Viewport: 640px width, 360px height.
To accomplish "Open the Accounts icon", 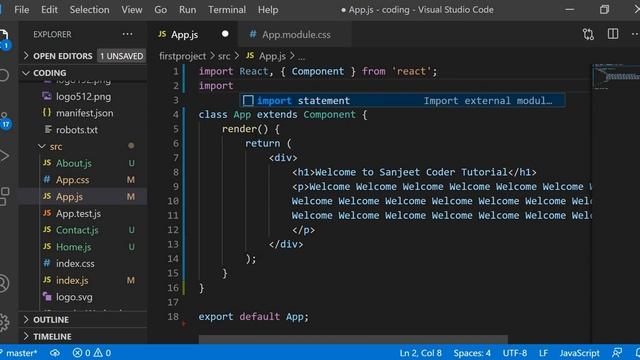I will pyautogui.click(x=4, y=283).
